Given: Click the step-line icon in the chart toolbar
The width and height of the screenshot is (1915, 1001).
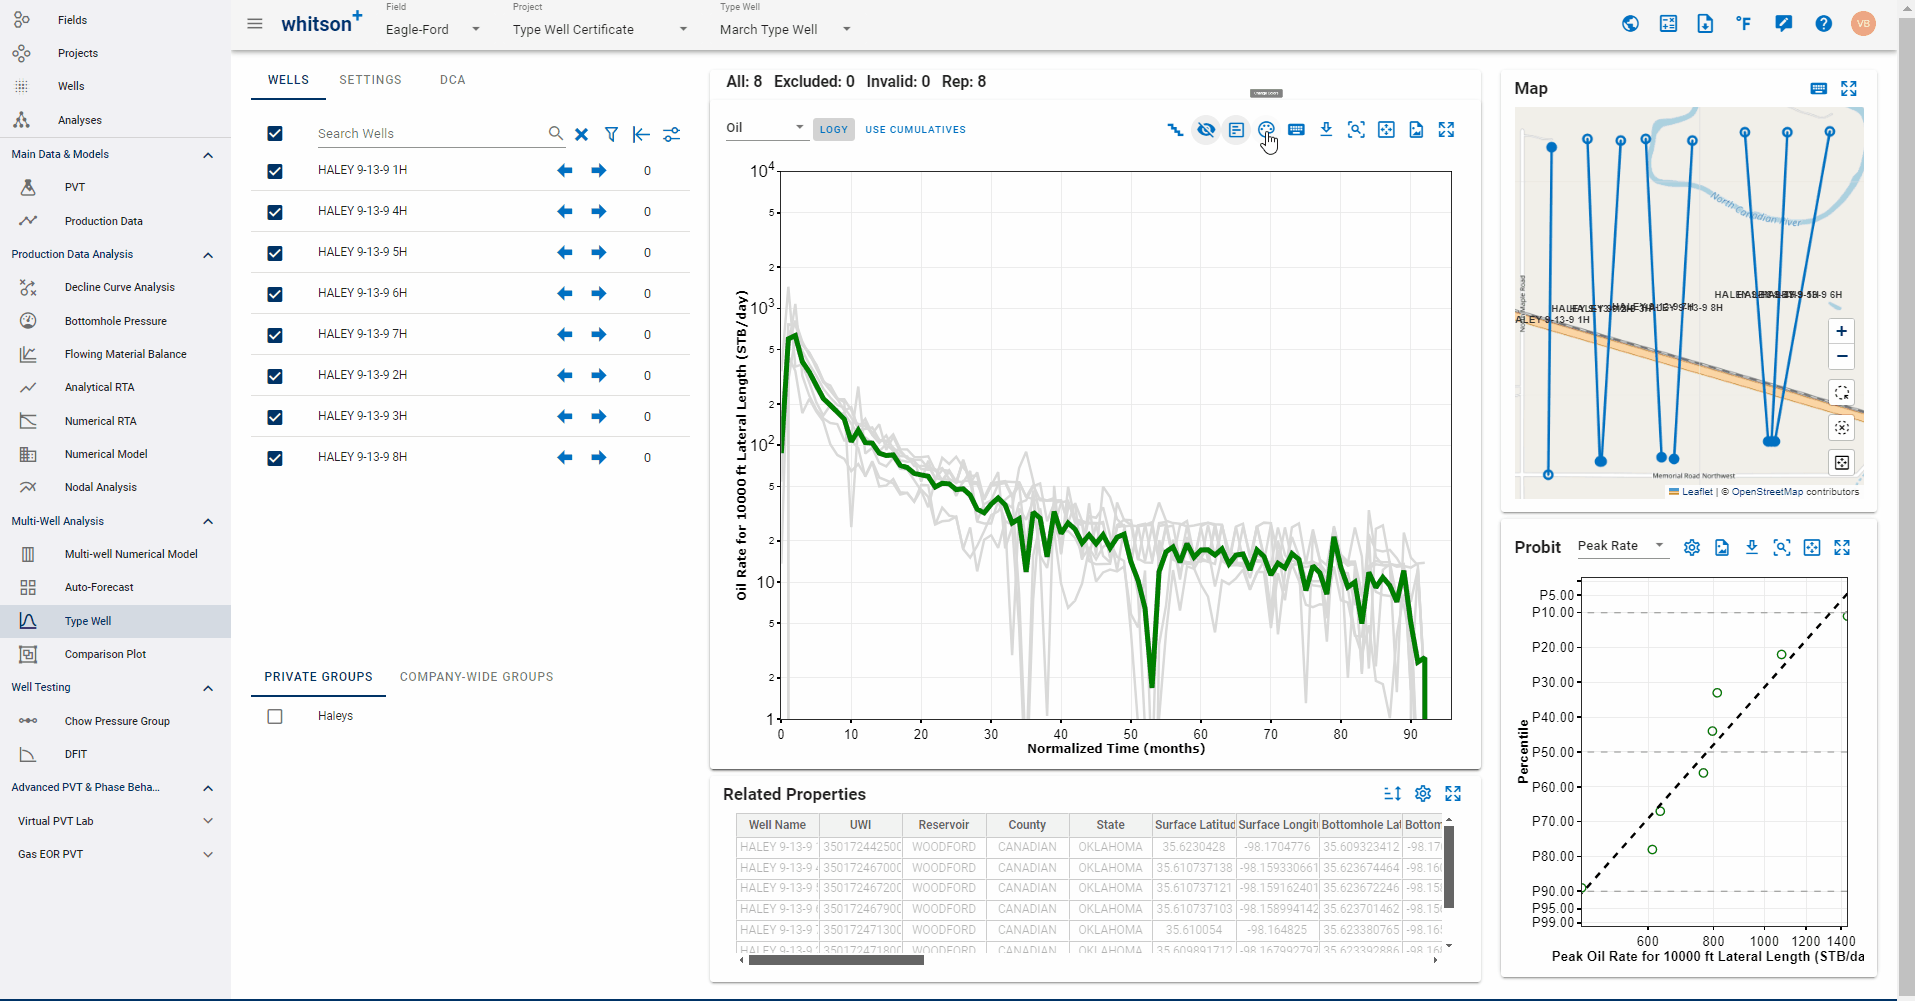Looking at the screenshot, I should tap(1175, 130).
